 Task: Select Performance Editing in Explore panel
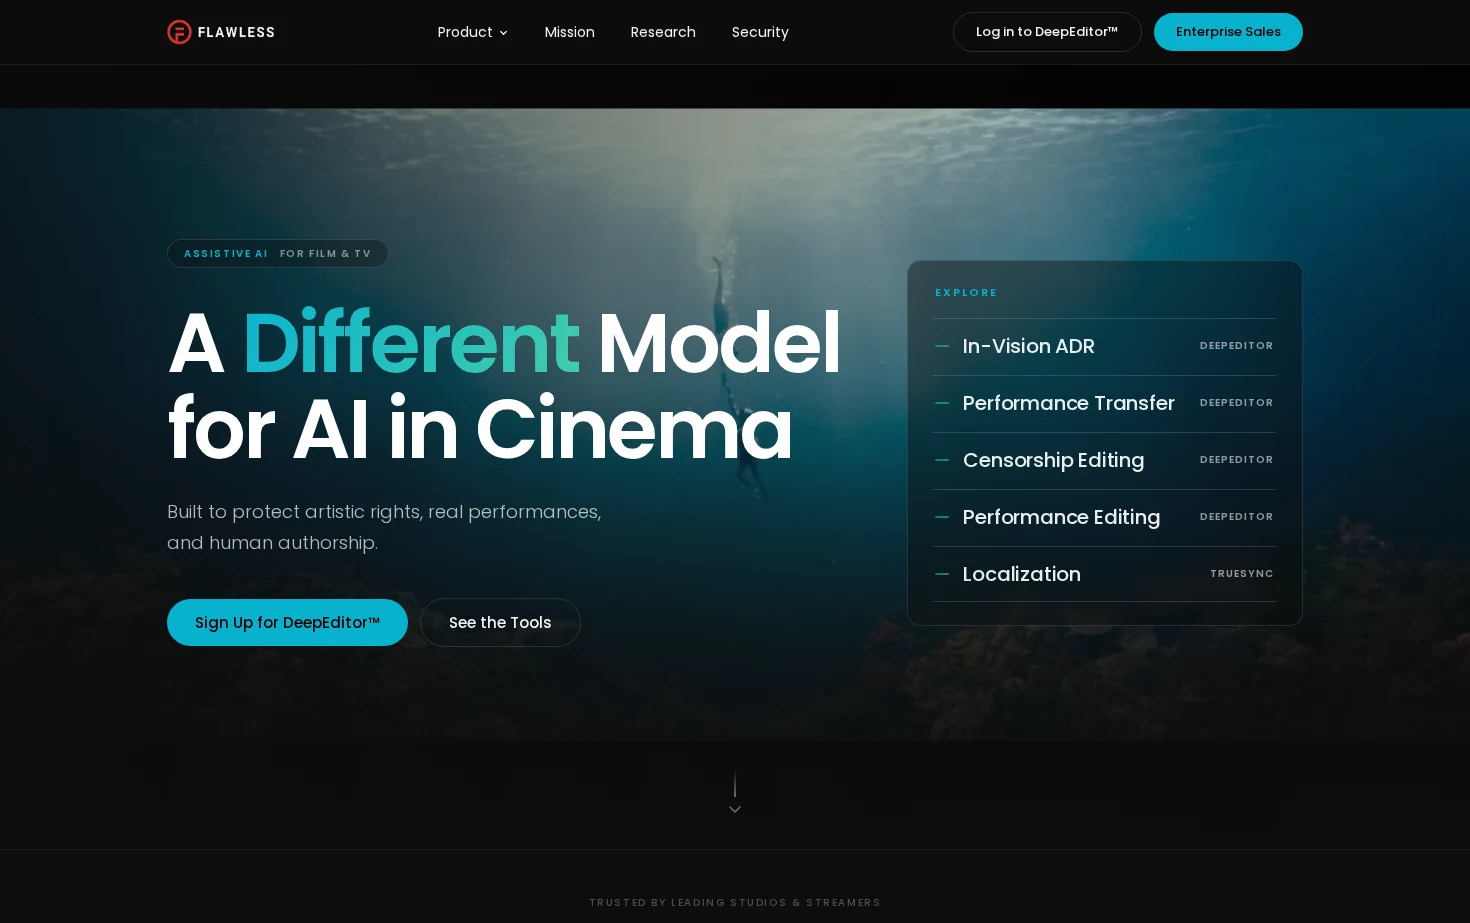point(1104,517)
